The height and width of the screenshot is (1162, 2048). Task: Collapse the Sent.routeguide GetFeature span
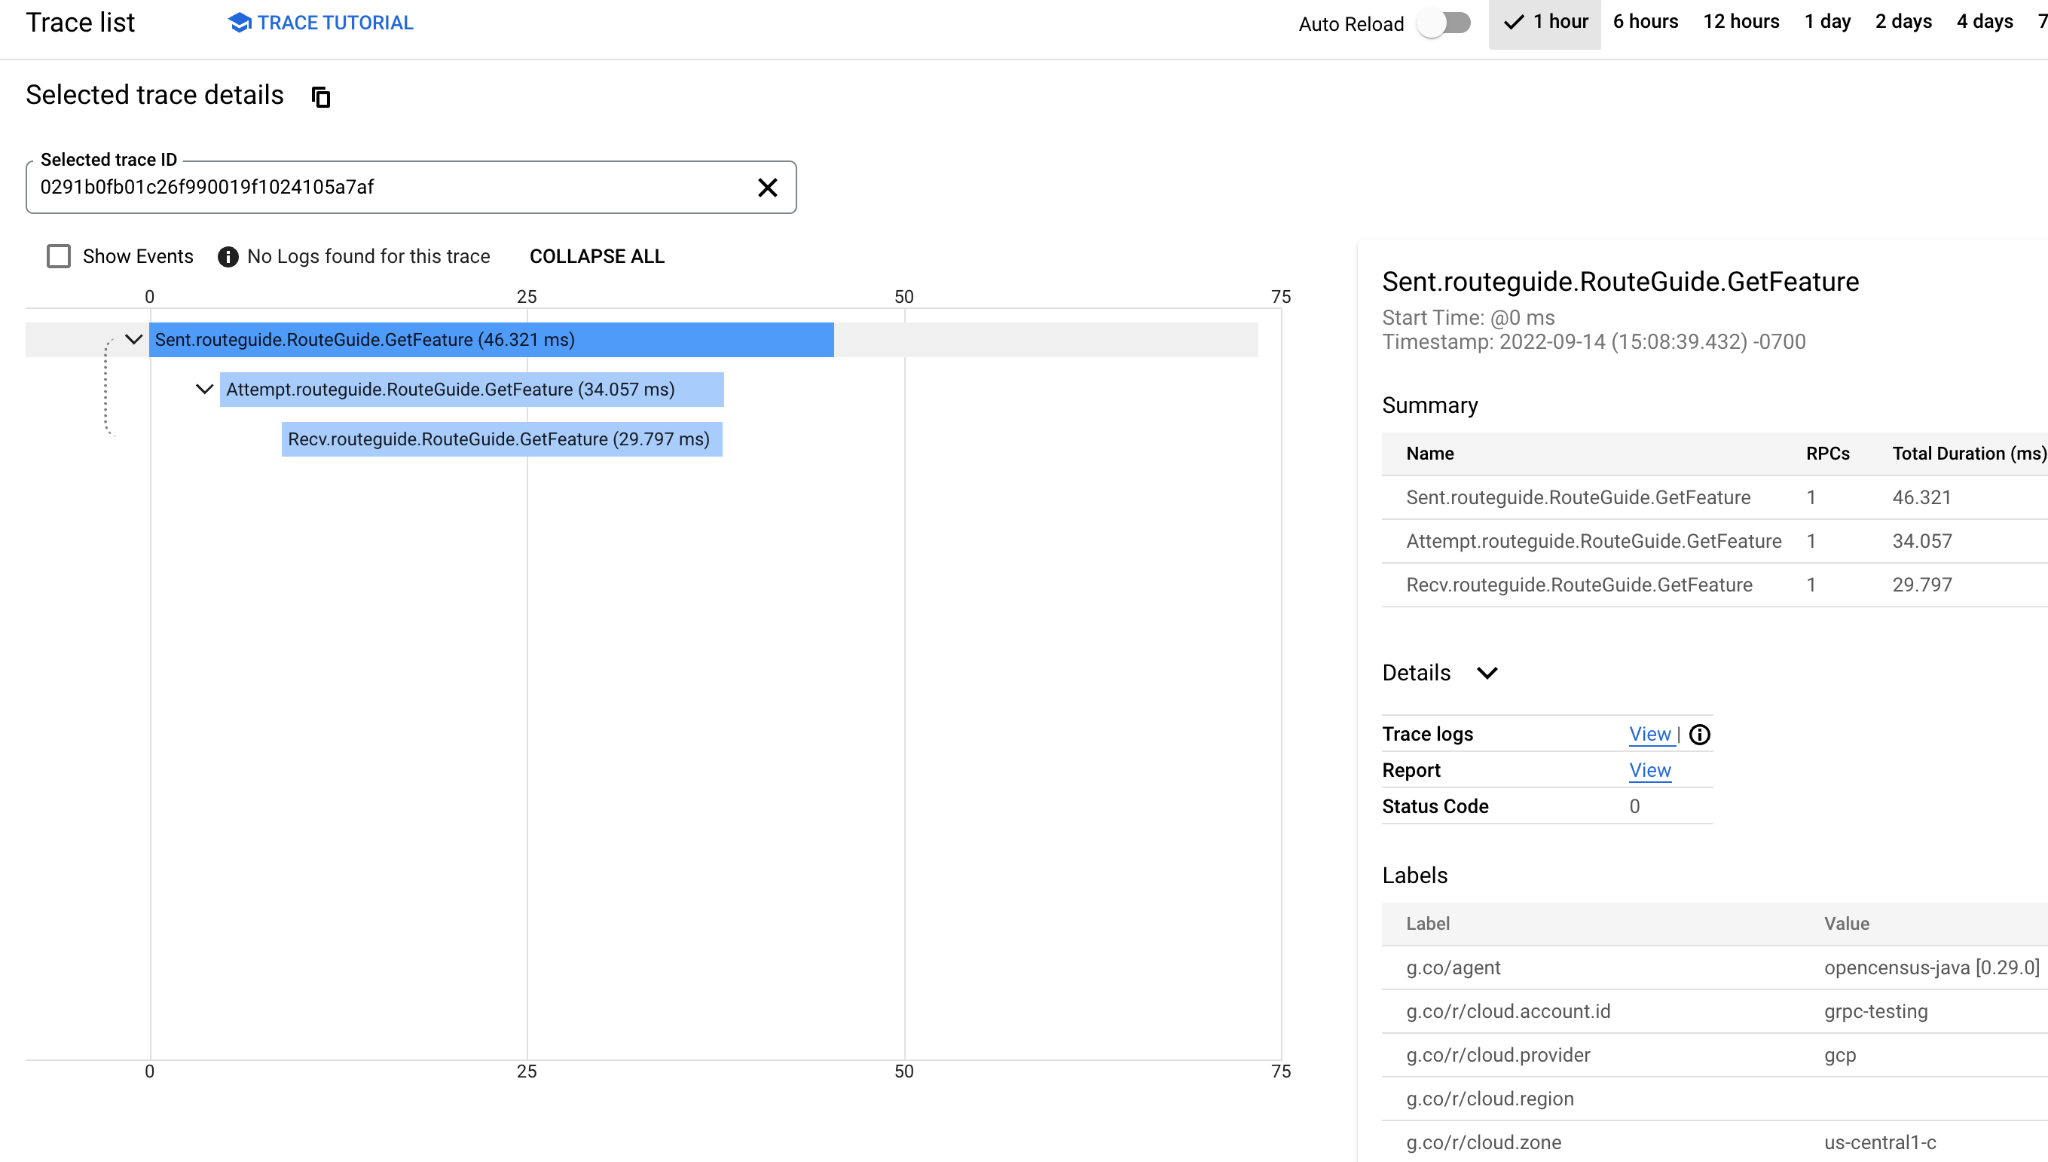[x=134, y=340]
